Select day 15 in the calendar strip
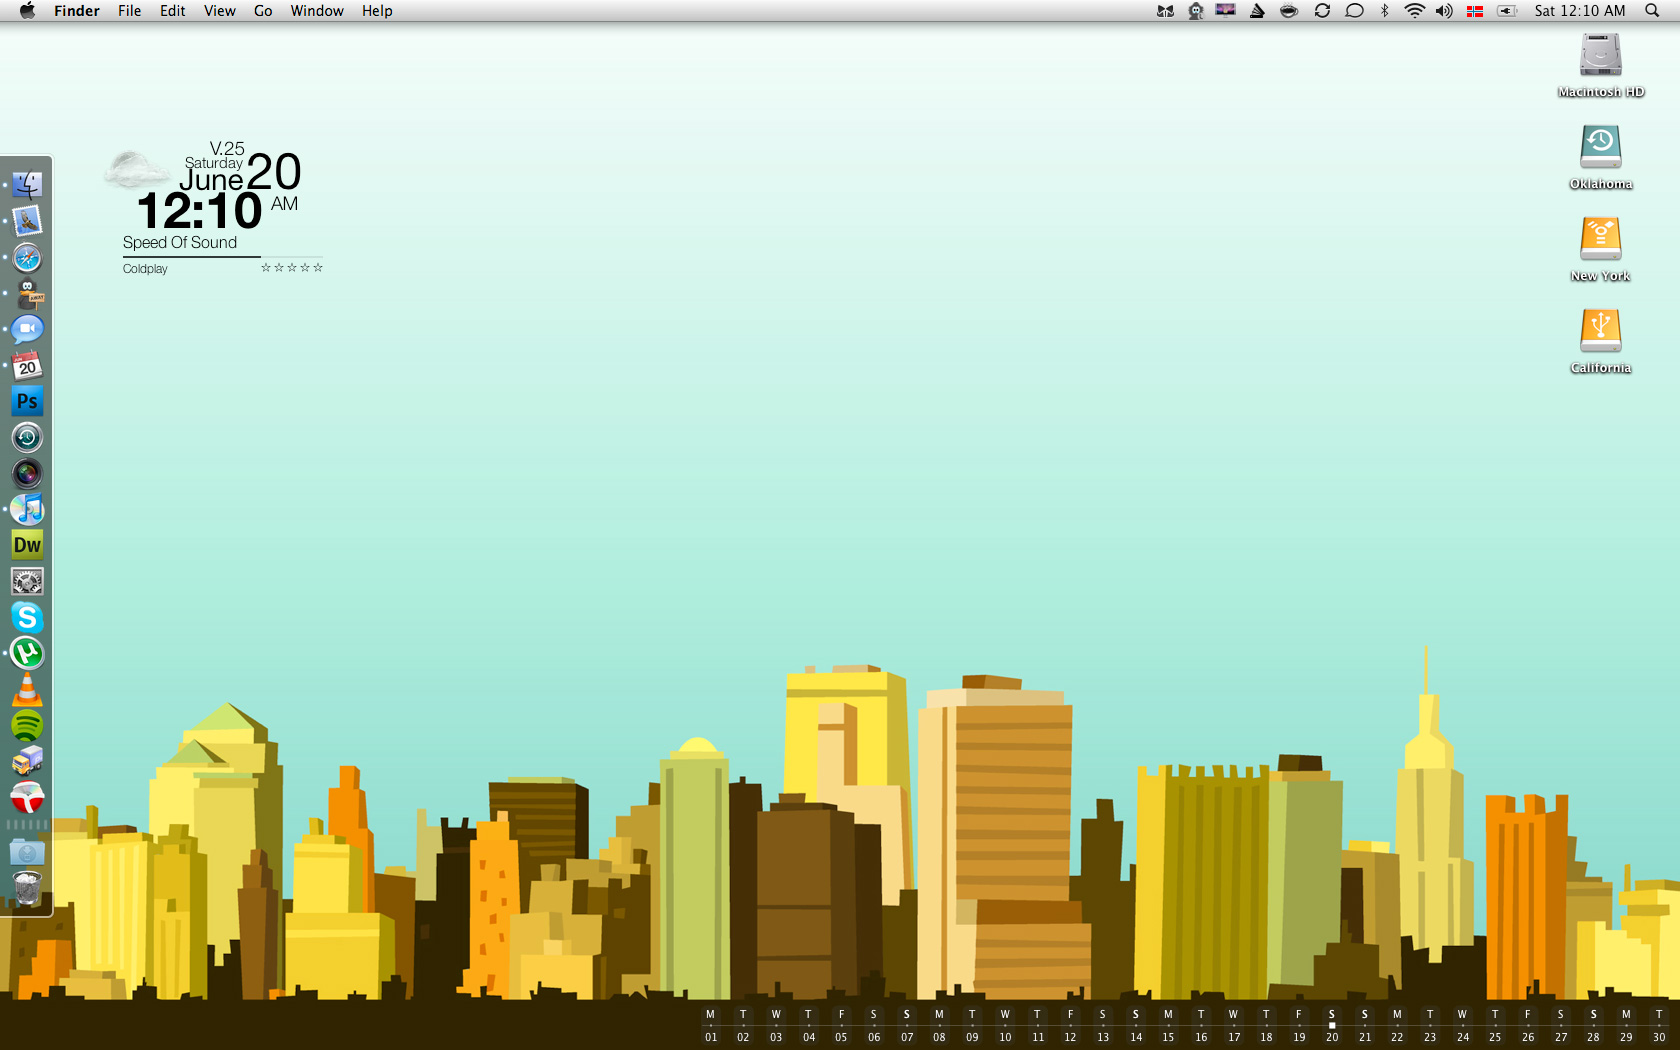 tap(1168, 1026)
